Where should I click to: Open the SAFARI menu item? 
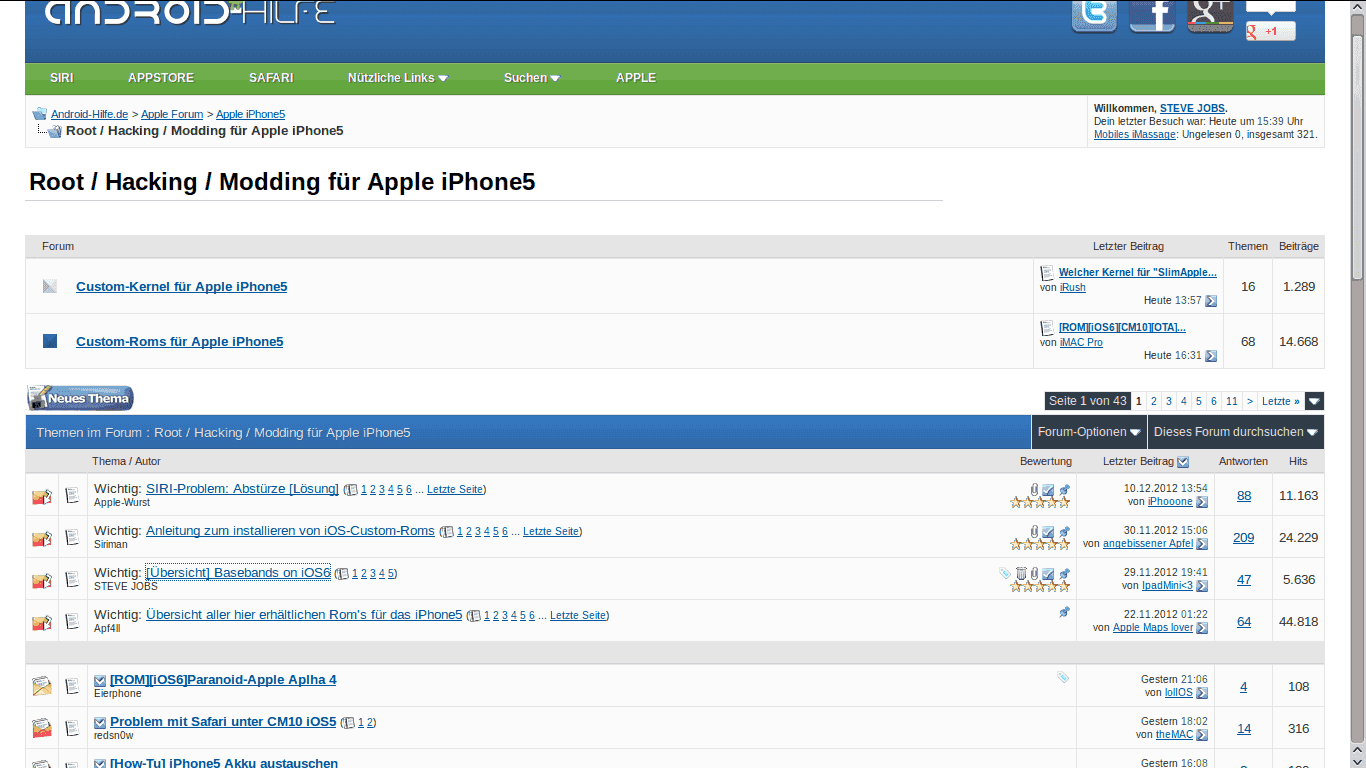[271, 78]
